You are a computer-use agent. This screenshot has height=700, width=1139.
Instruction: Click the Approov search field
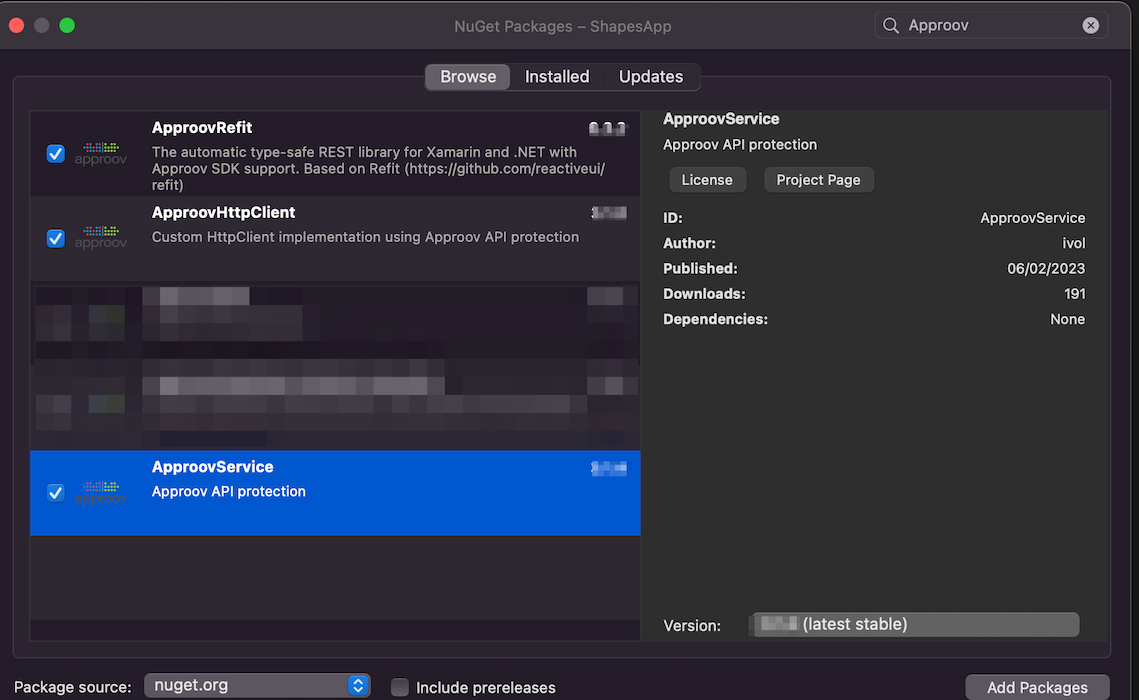[x=992, y=25]
